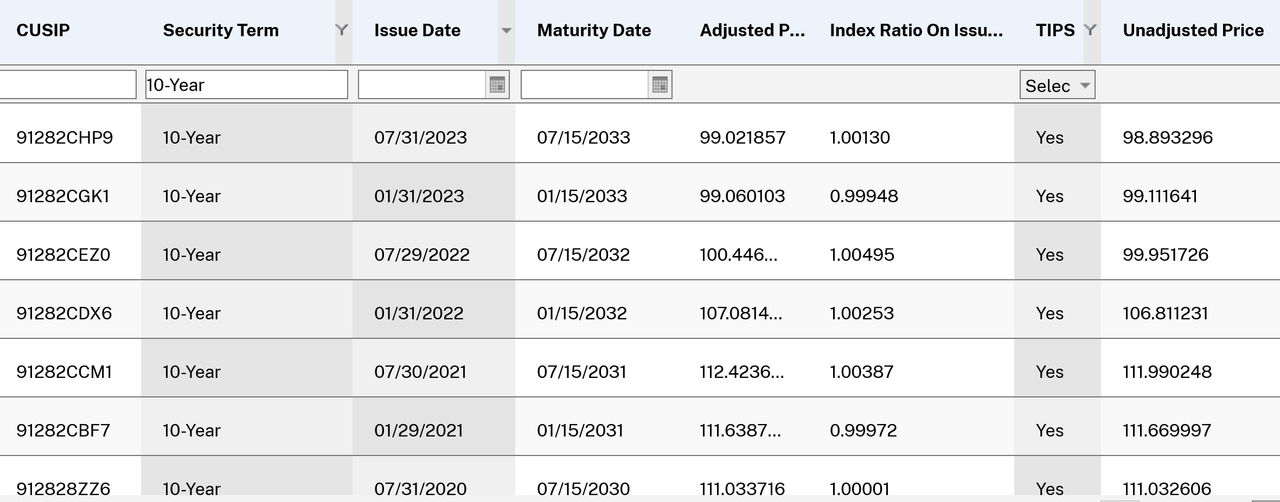Select the TIPS Yes value in row 91282CGK1

pos(1050,196)
